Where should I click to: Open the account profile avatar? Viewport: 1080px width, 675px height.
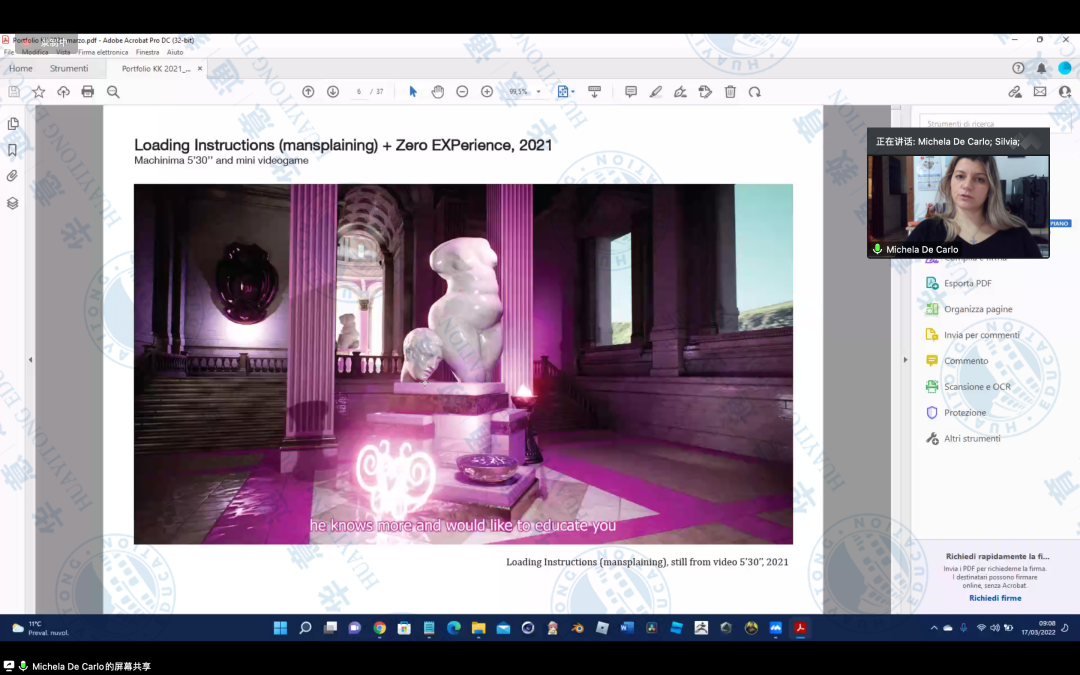pyautogui.click(x=1065, y=68)
